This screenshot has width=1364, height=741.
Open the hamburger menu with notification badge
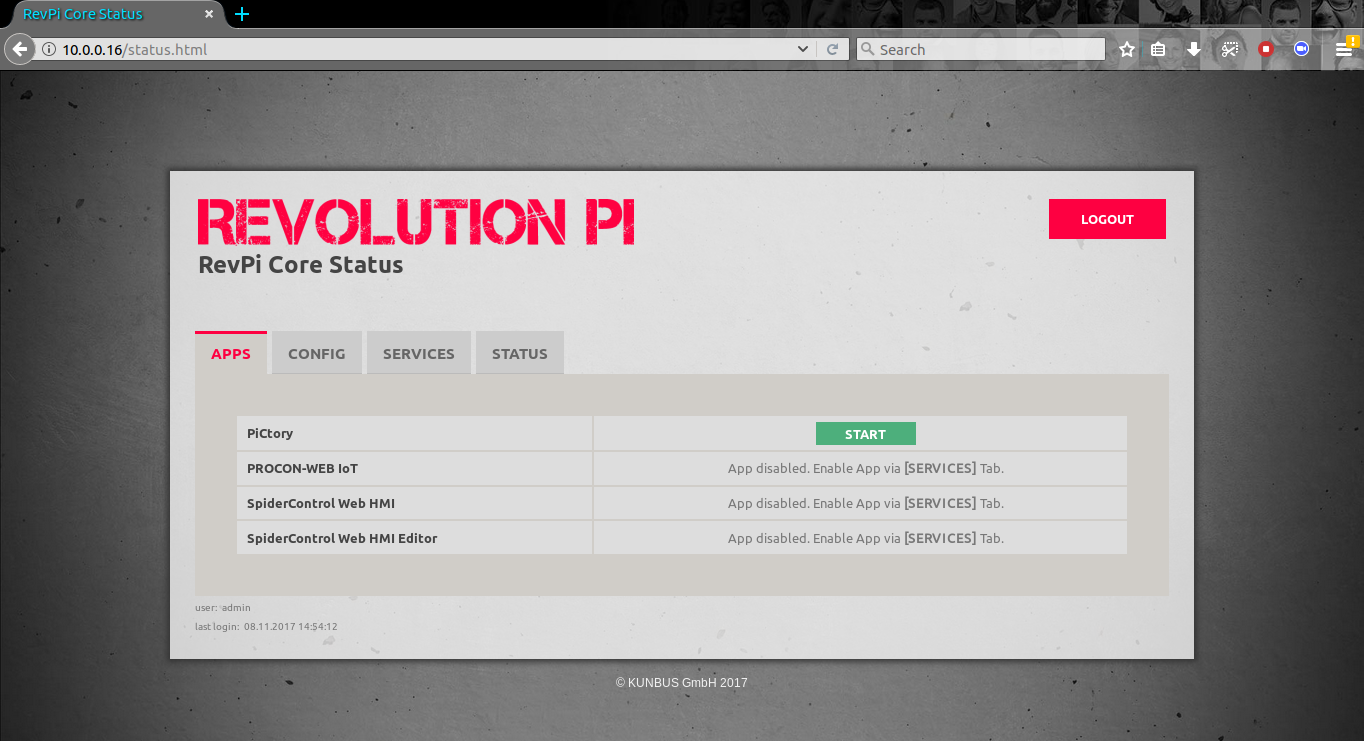1345,48
